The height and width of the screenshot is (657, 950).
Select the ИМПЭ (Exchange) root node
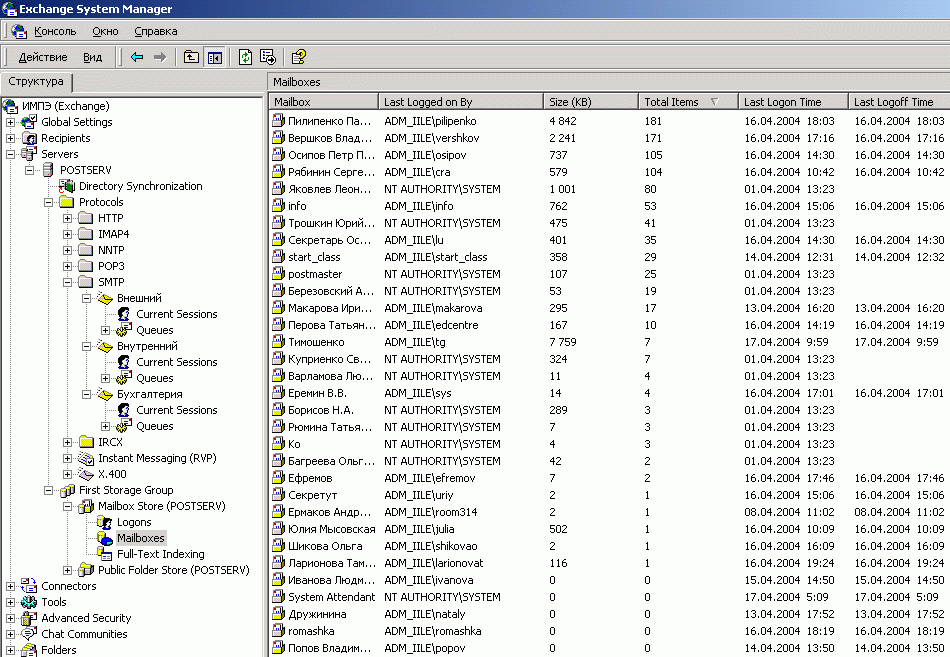click(x=65, y=106)
